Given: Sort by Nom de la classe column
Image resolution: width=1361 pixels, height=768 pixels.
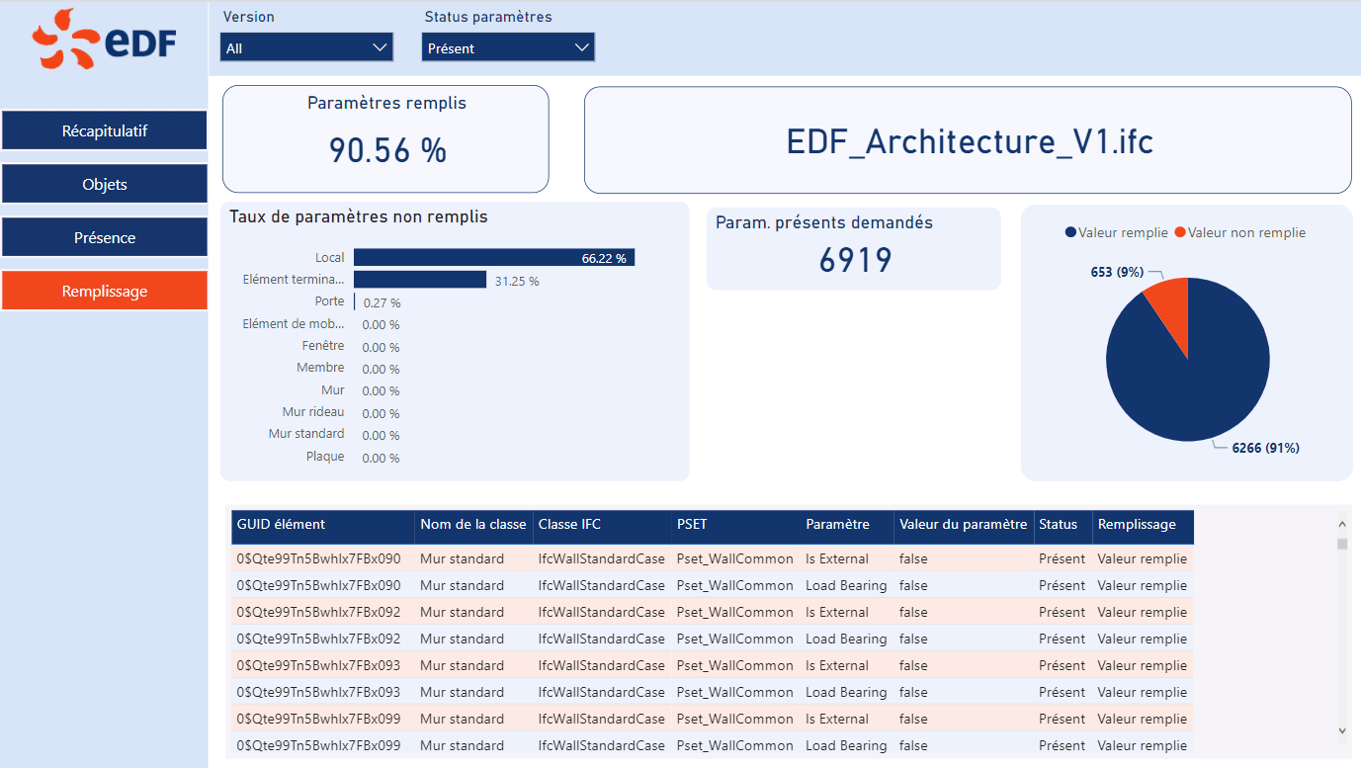Looking at the screenshot, I should 473,525.
